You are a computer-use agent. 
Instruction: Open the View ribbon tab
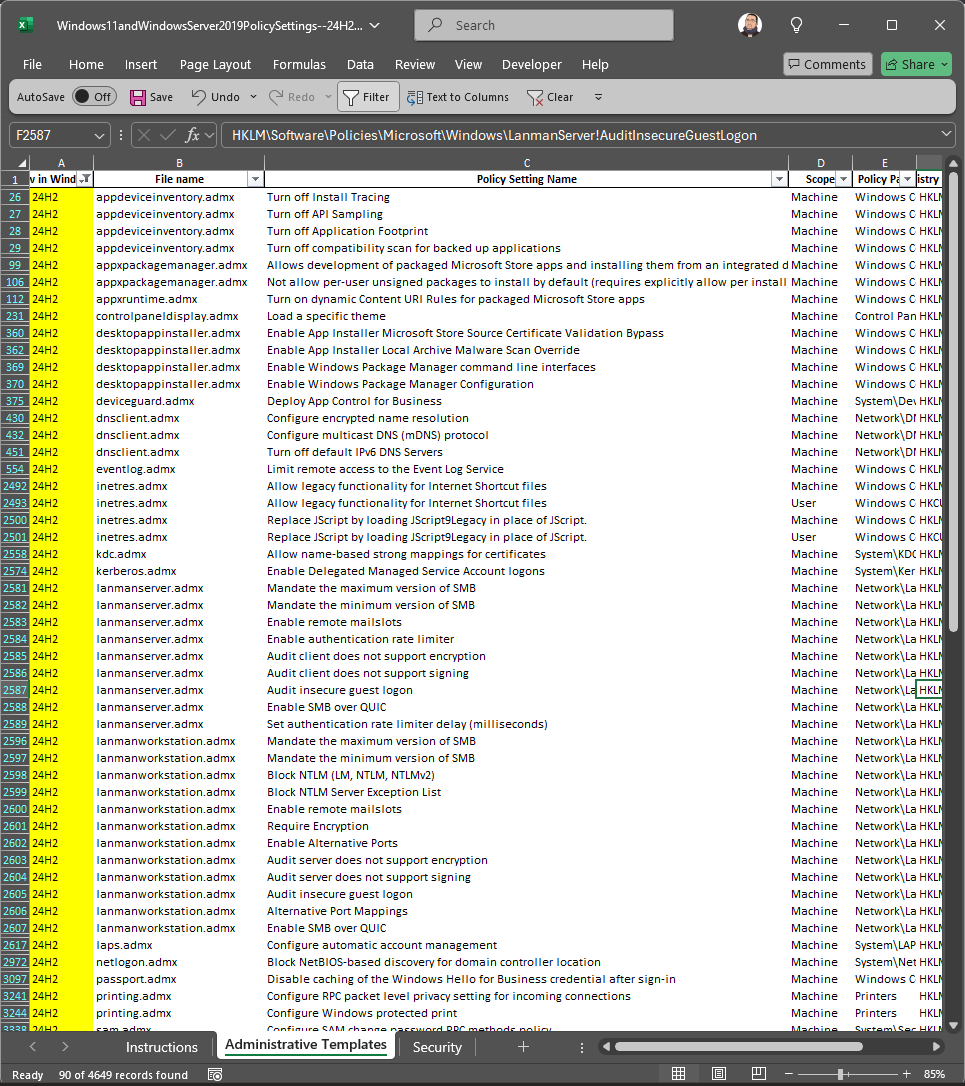[x=468, y=64]
